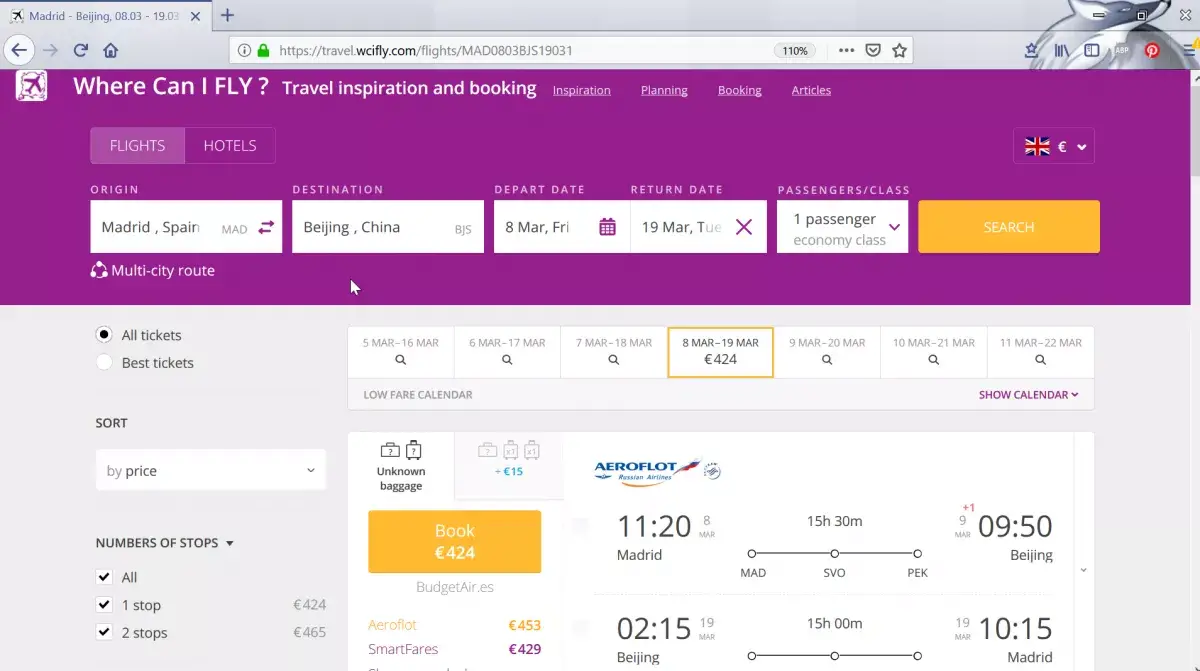Reload the page with refresh icon
The width and height of the screenshot is (1200, 671).
[x=81, y=50]
